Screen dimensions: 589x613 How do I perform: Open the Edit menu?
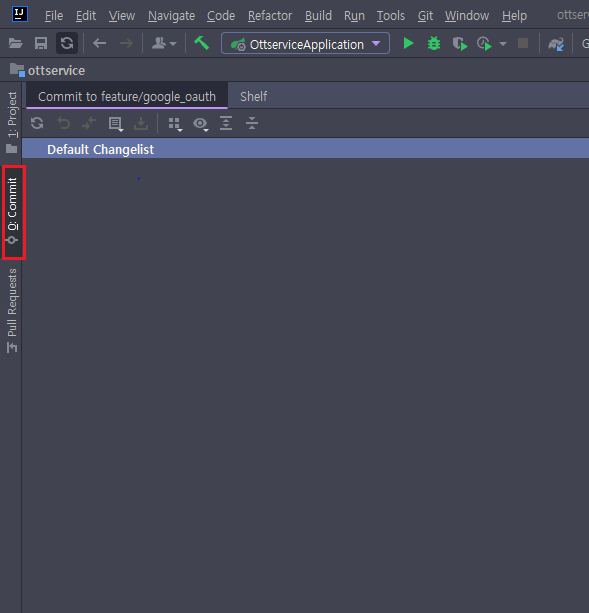tap(86, 16)
